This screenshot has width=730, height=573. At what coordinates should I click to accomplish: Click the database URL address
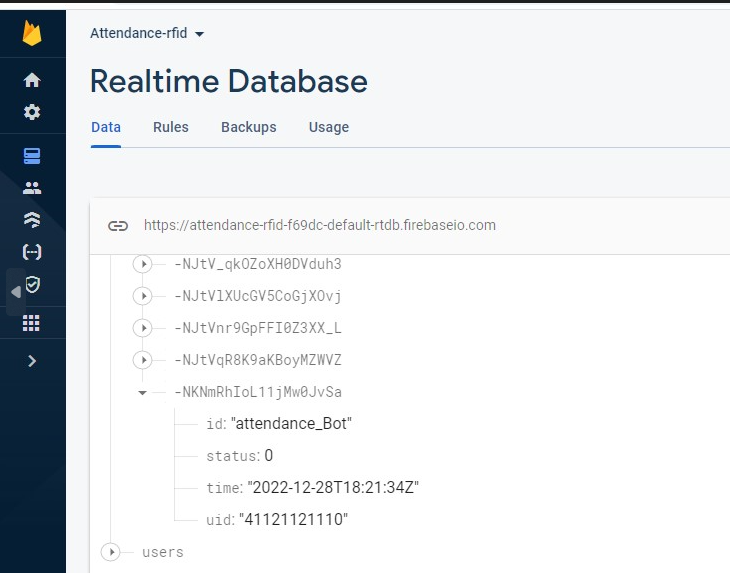click(320, 225)
